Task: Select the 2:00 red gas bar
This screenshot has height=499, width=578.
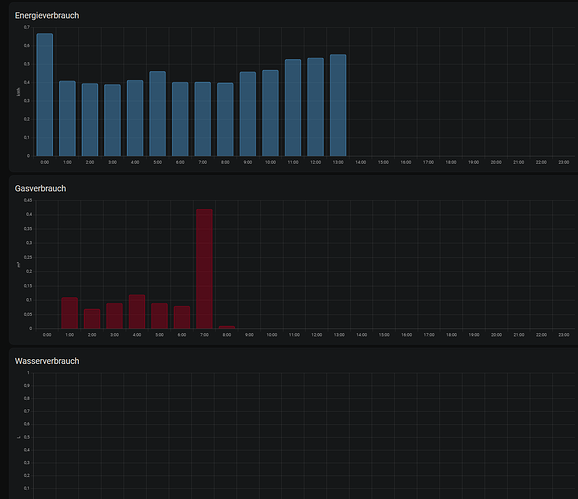Action: (x=92, y=319)
